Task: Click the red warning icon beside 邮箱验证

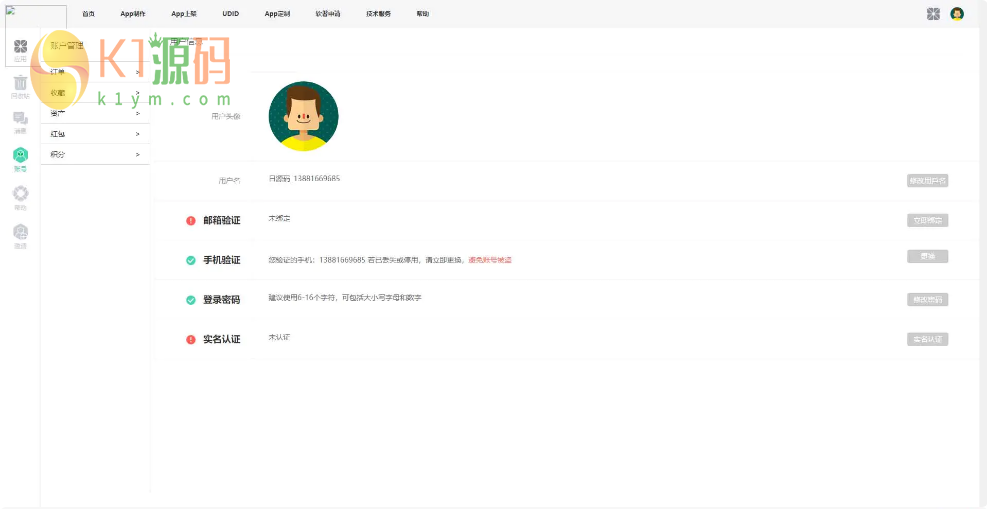Action: click(x=191, y=221)
